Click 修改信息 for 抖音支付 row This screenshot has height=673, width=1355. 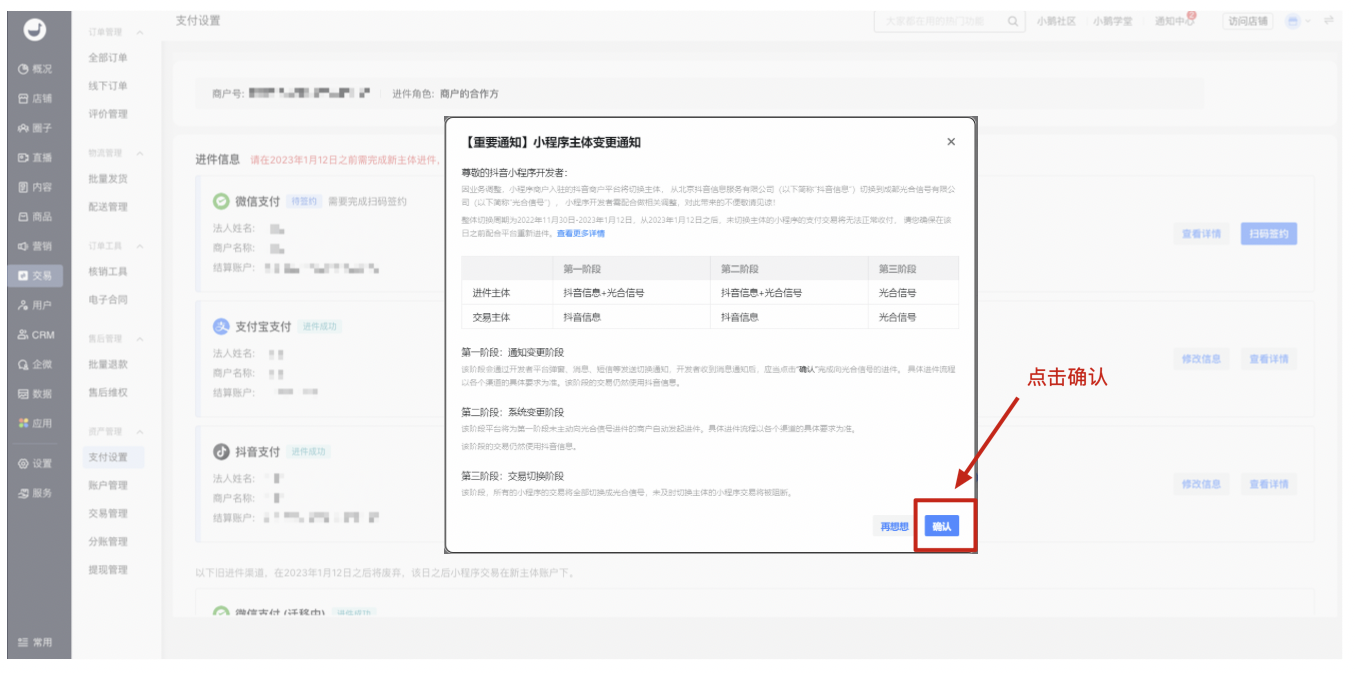tap(1201, 484)
